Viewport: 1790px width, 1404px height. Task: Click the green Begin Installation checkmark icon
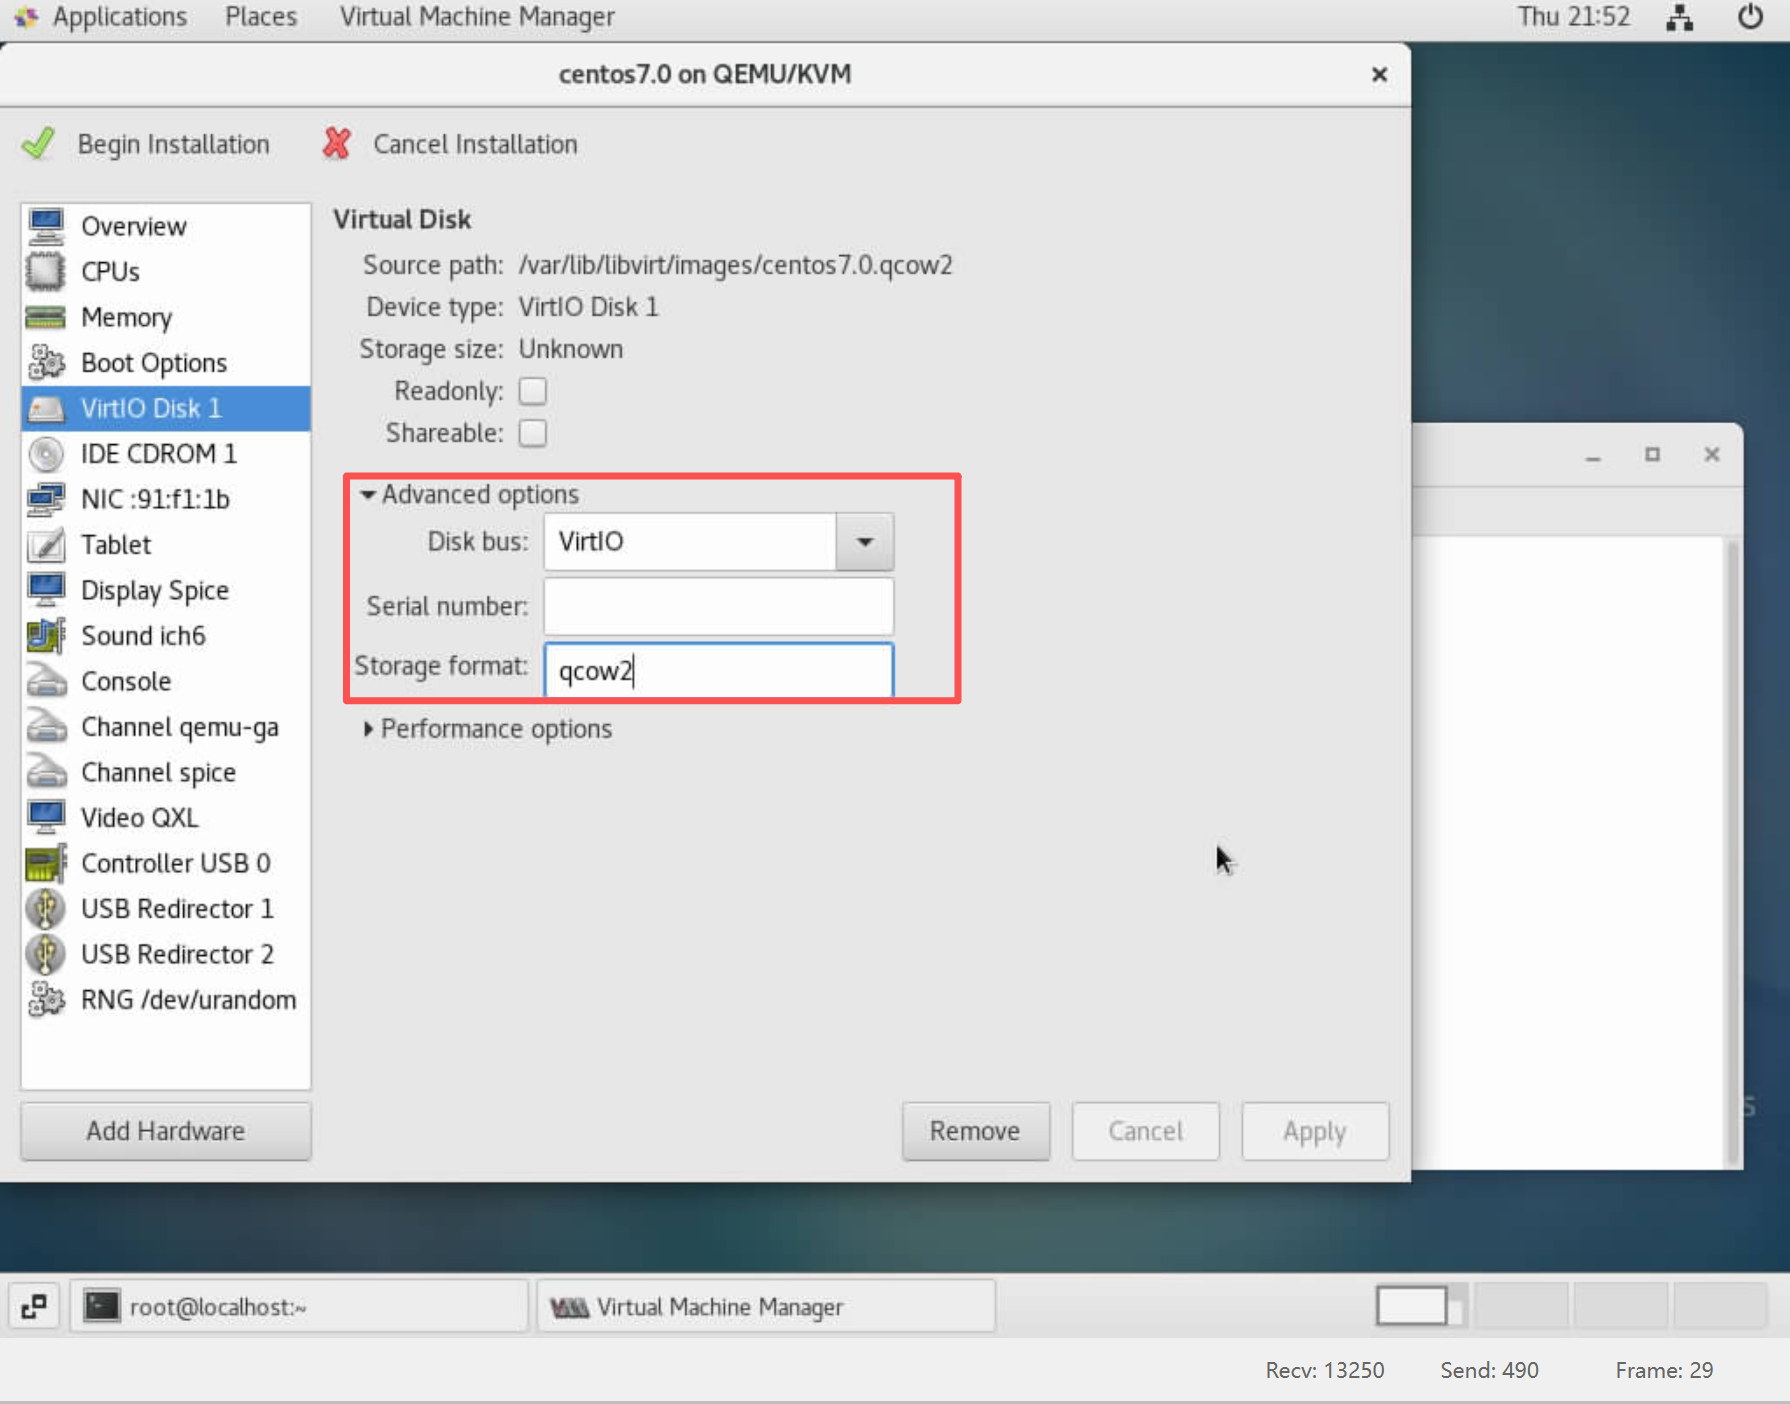coord(38,144)
